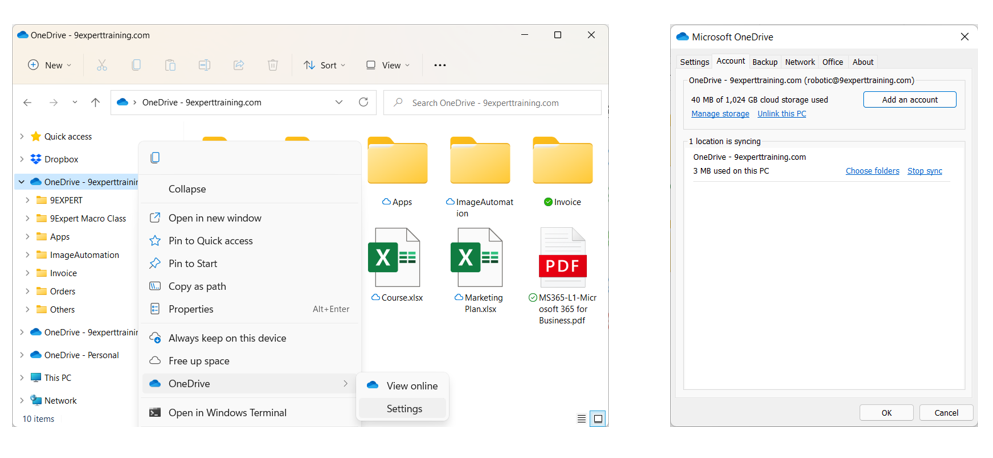This screenshot has height=458, width=993.
Task: Open the Sort dropdown menu
Action: click(324, 65)
